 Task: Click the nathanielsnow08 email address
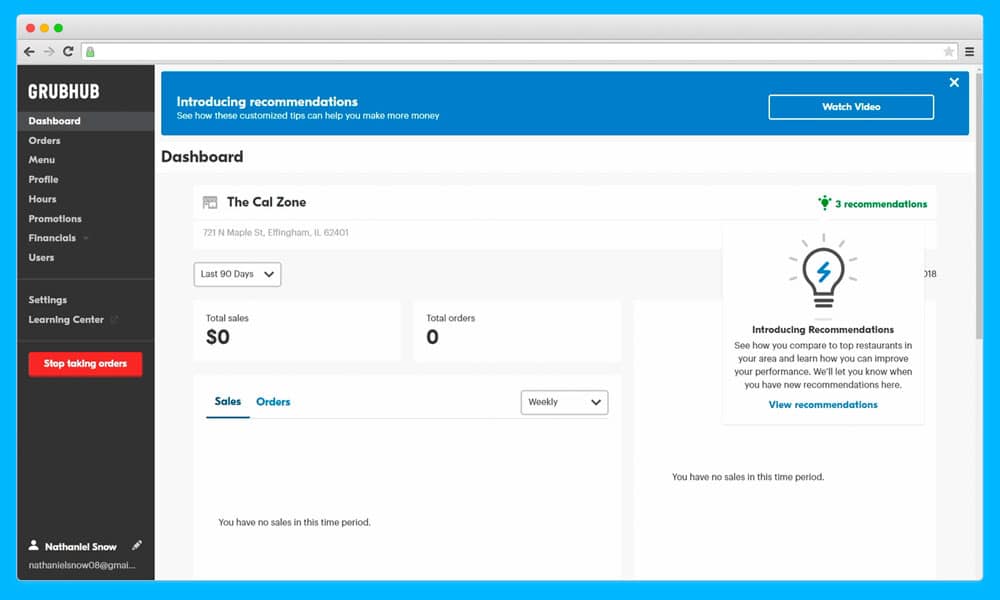pyautogui.click(x=82, y=565)
